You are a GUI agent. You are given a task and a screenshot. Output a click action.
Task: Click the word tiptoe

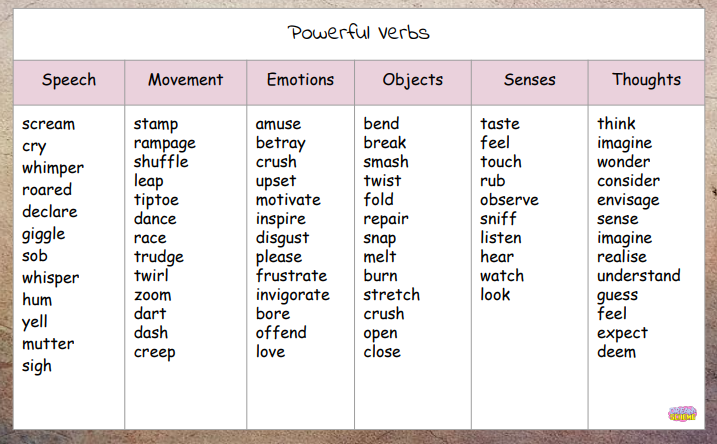[155, 200]
